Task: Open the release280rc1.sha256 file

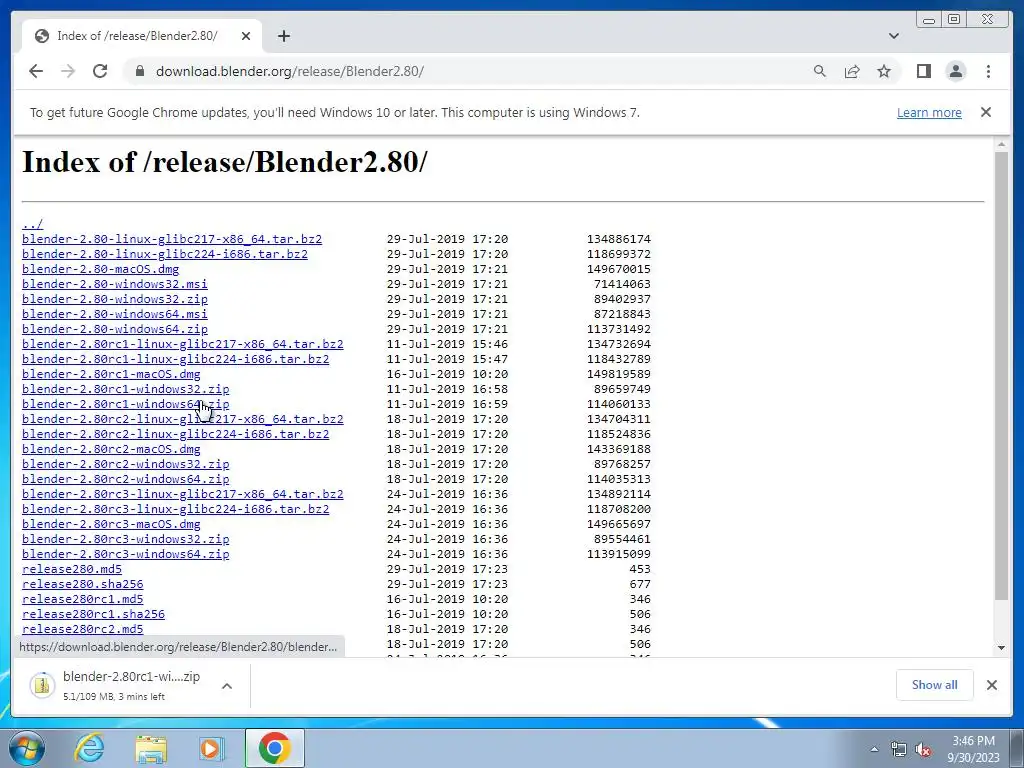Action: click(93, 615)
